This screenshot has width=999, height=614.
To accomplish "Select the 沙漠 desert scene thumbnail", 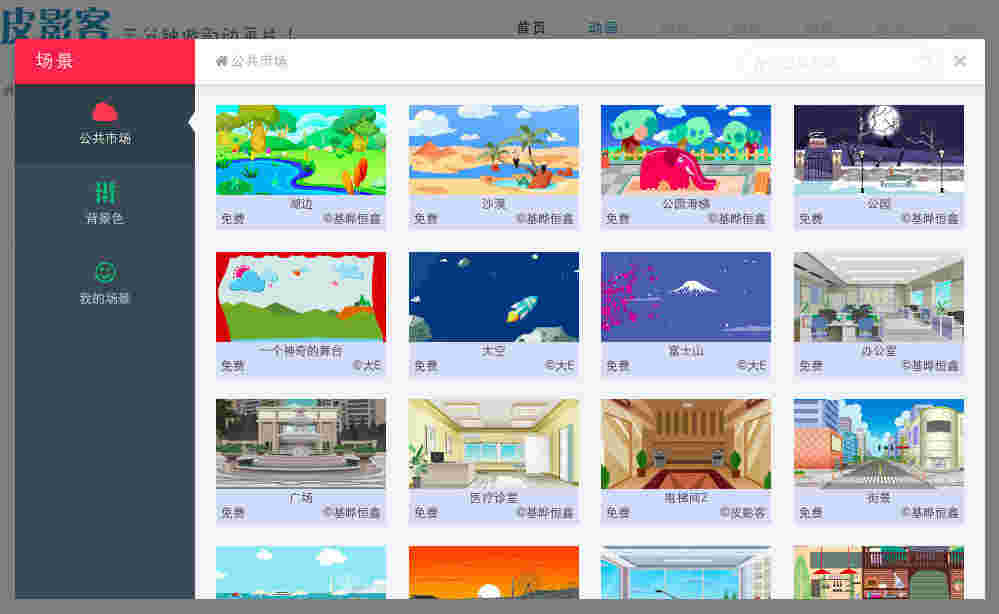I will [x=494, y=150].
